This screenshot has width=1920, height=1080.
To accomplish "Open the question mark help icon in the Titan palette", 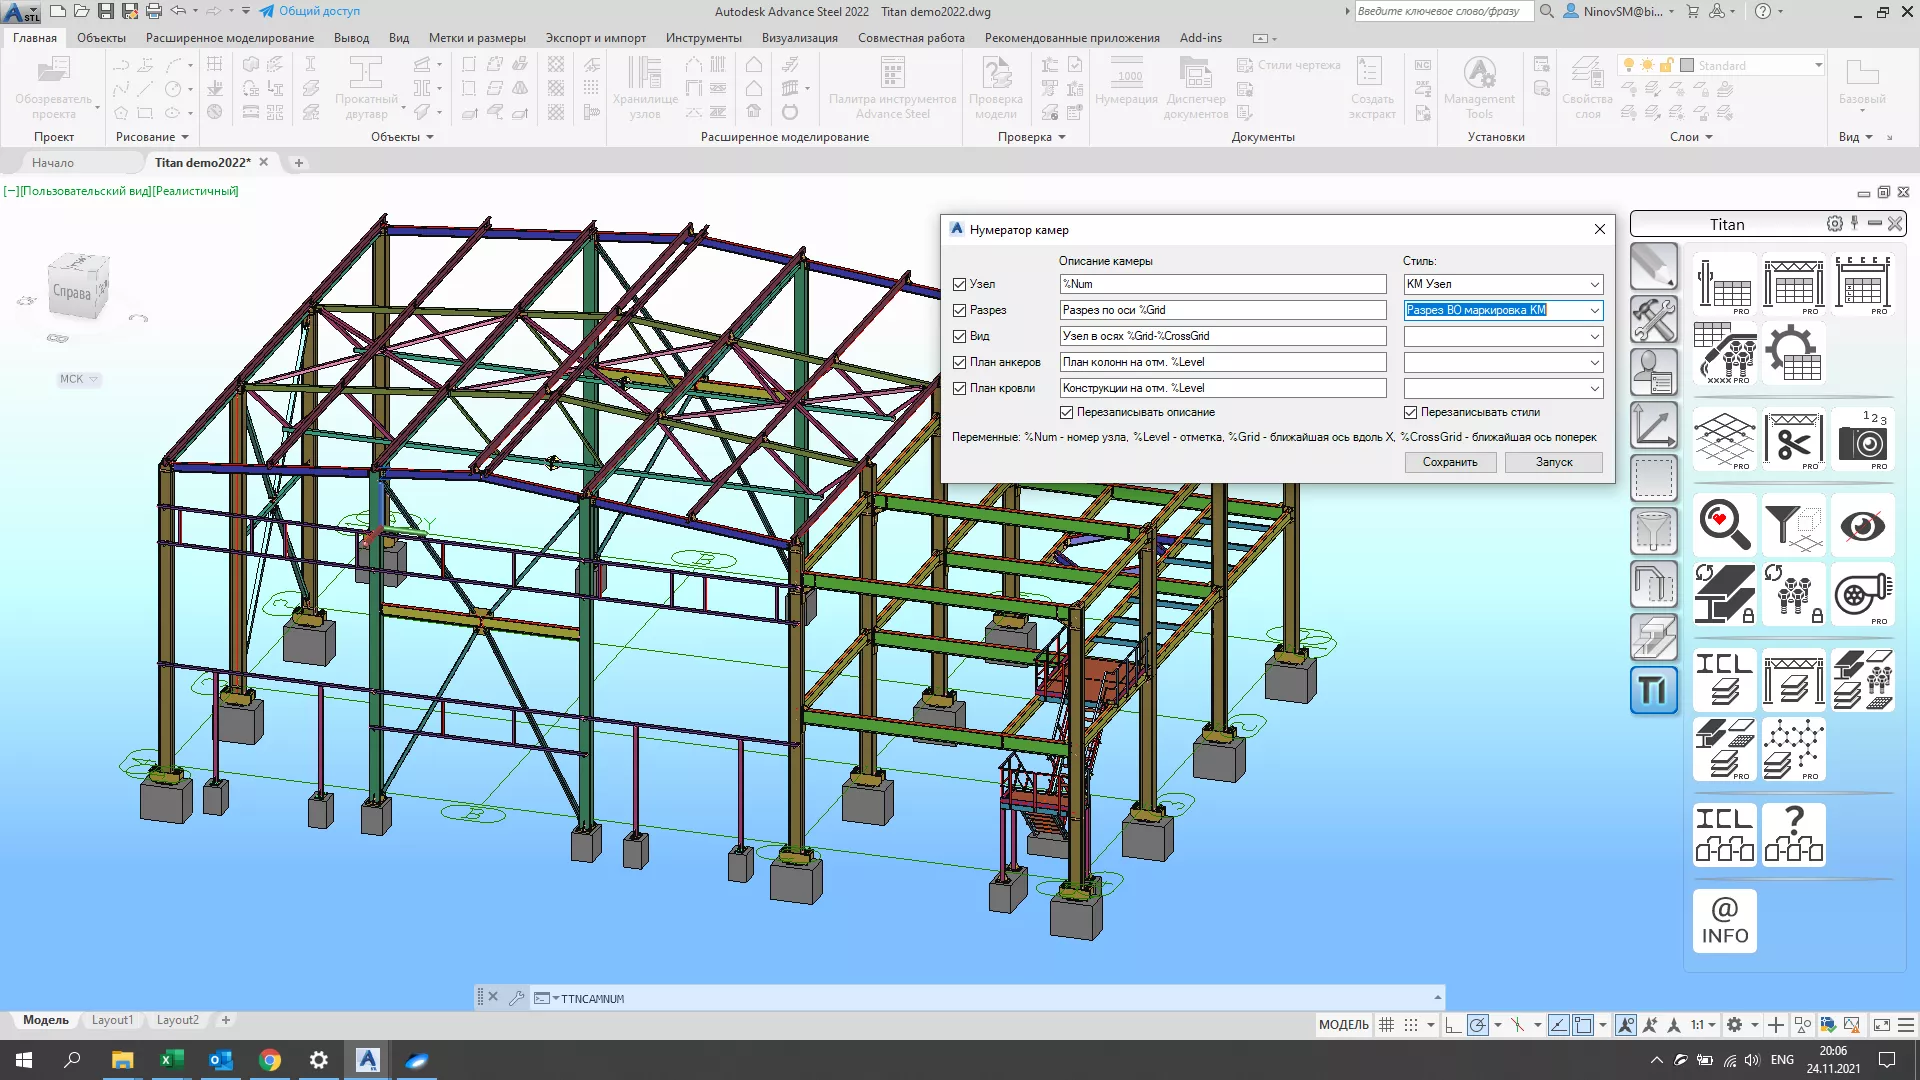I will [1794, 834].
